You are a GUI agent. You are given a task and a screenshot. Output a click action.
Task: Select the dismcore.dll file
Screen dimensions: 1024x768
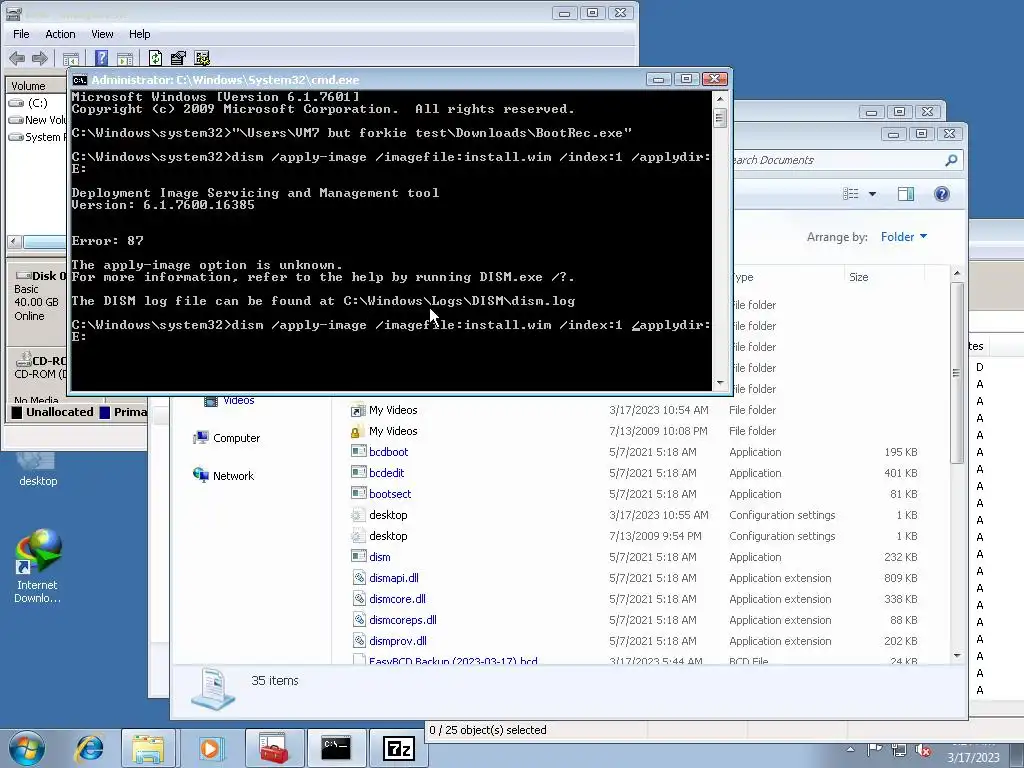[x=635, y=599]
